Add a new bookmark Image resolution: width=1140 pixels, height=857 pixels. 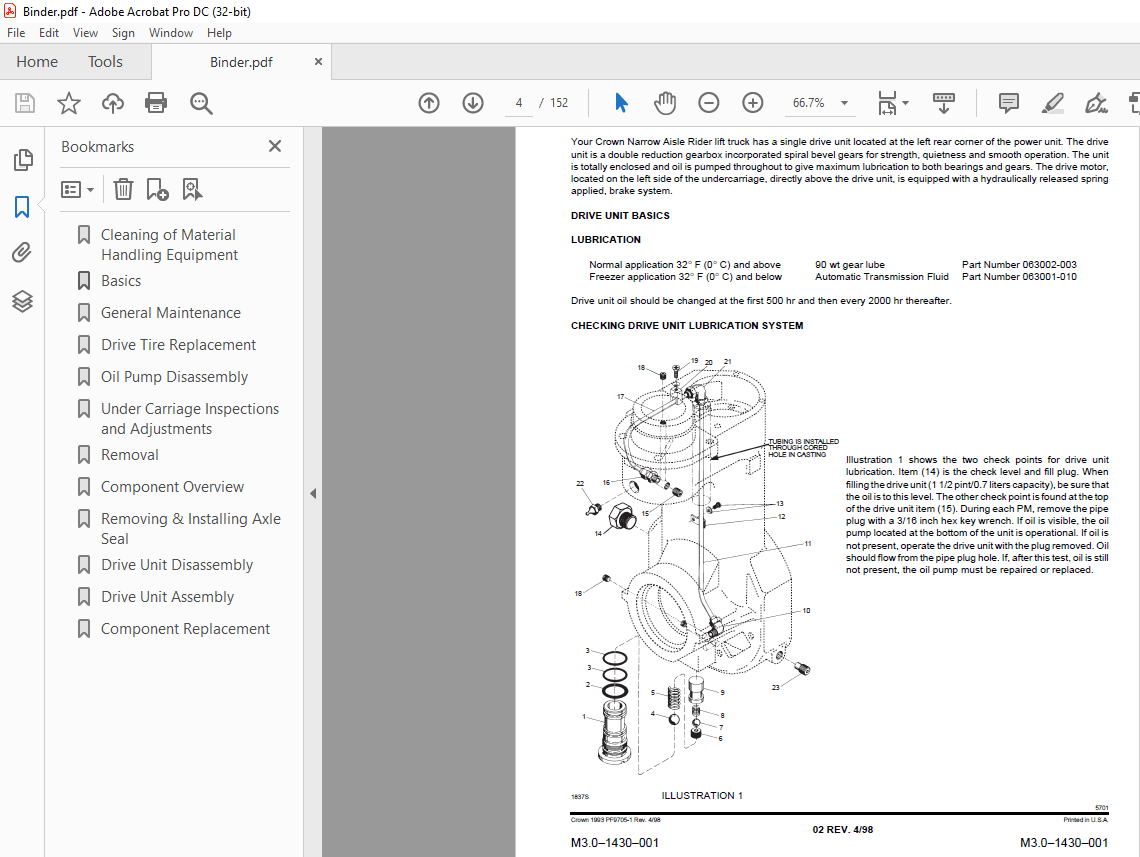tap(156, 189)
